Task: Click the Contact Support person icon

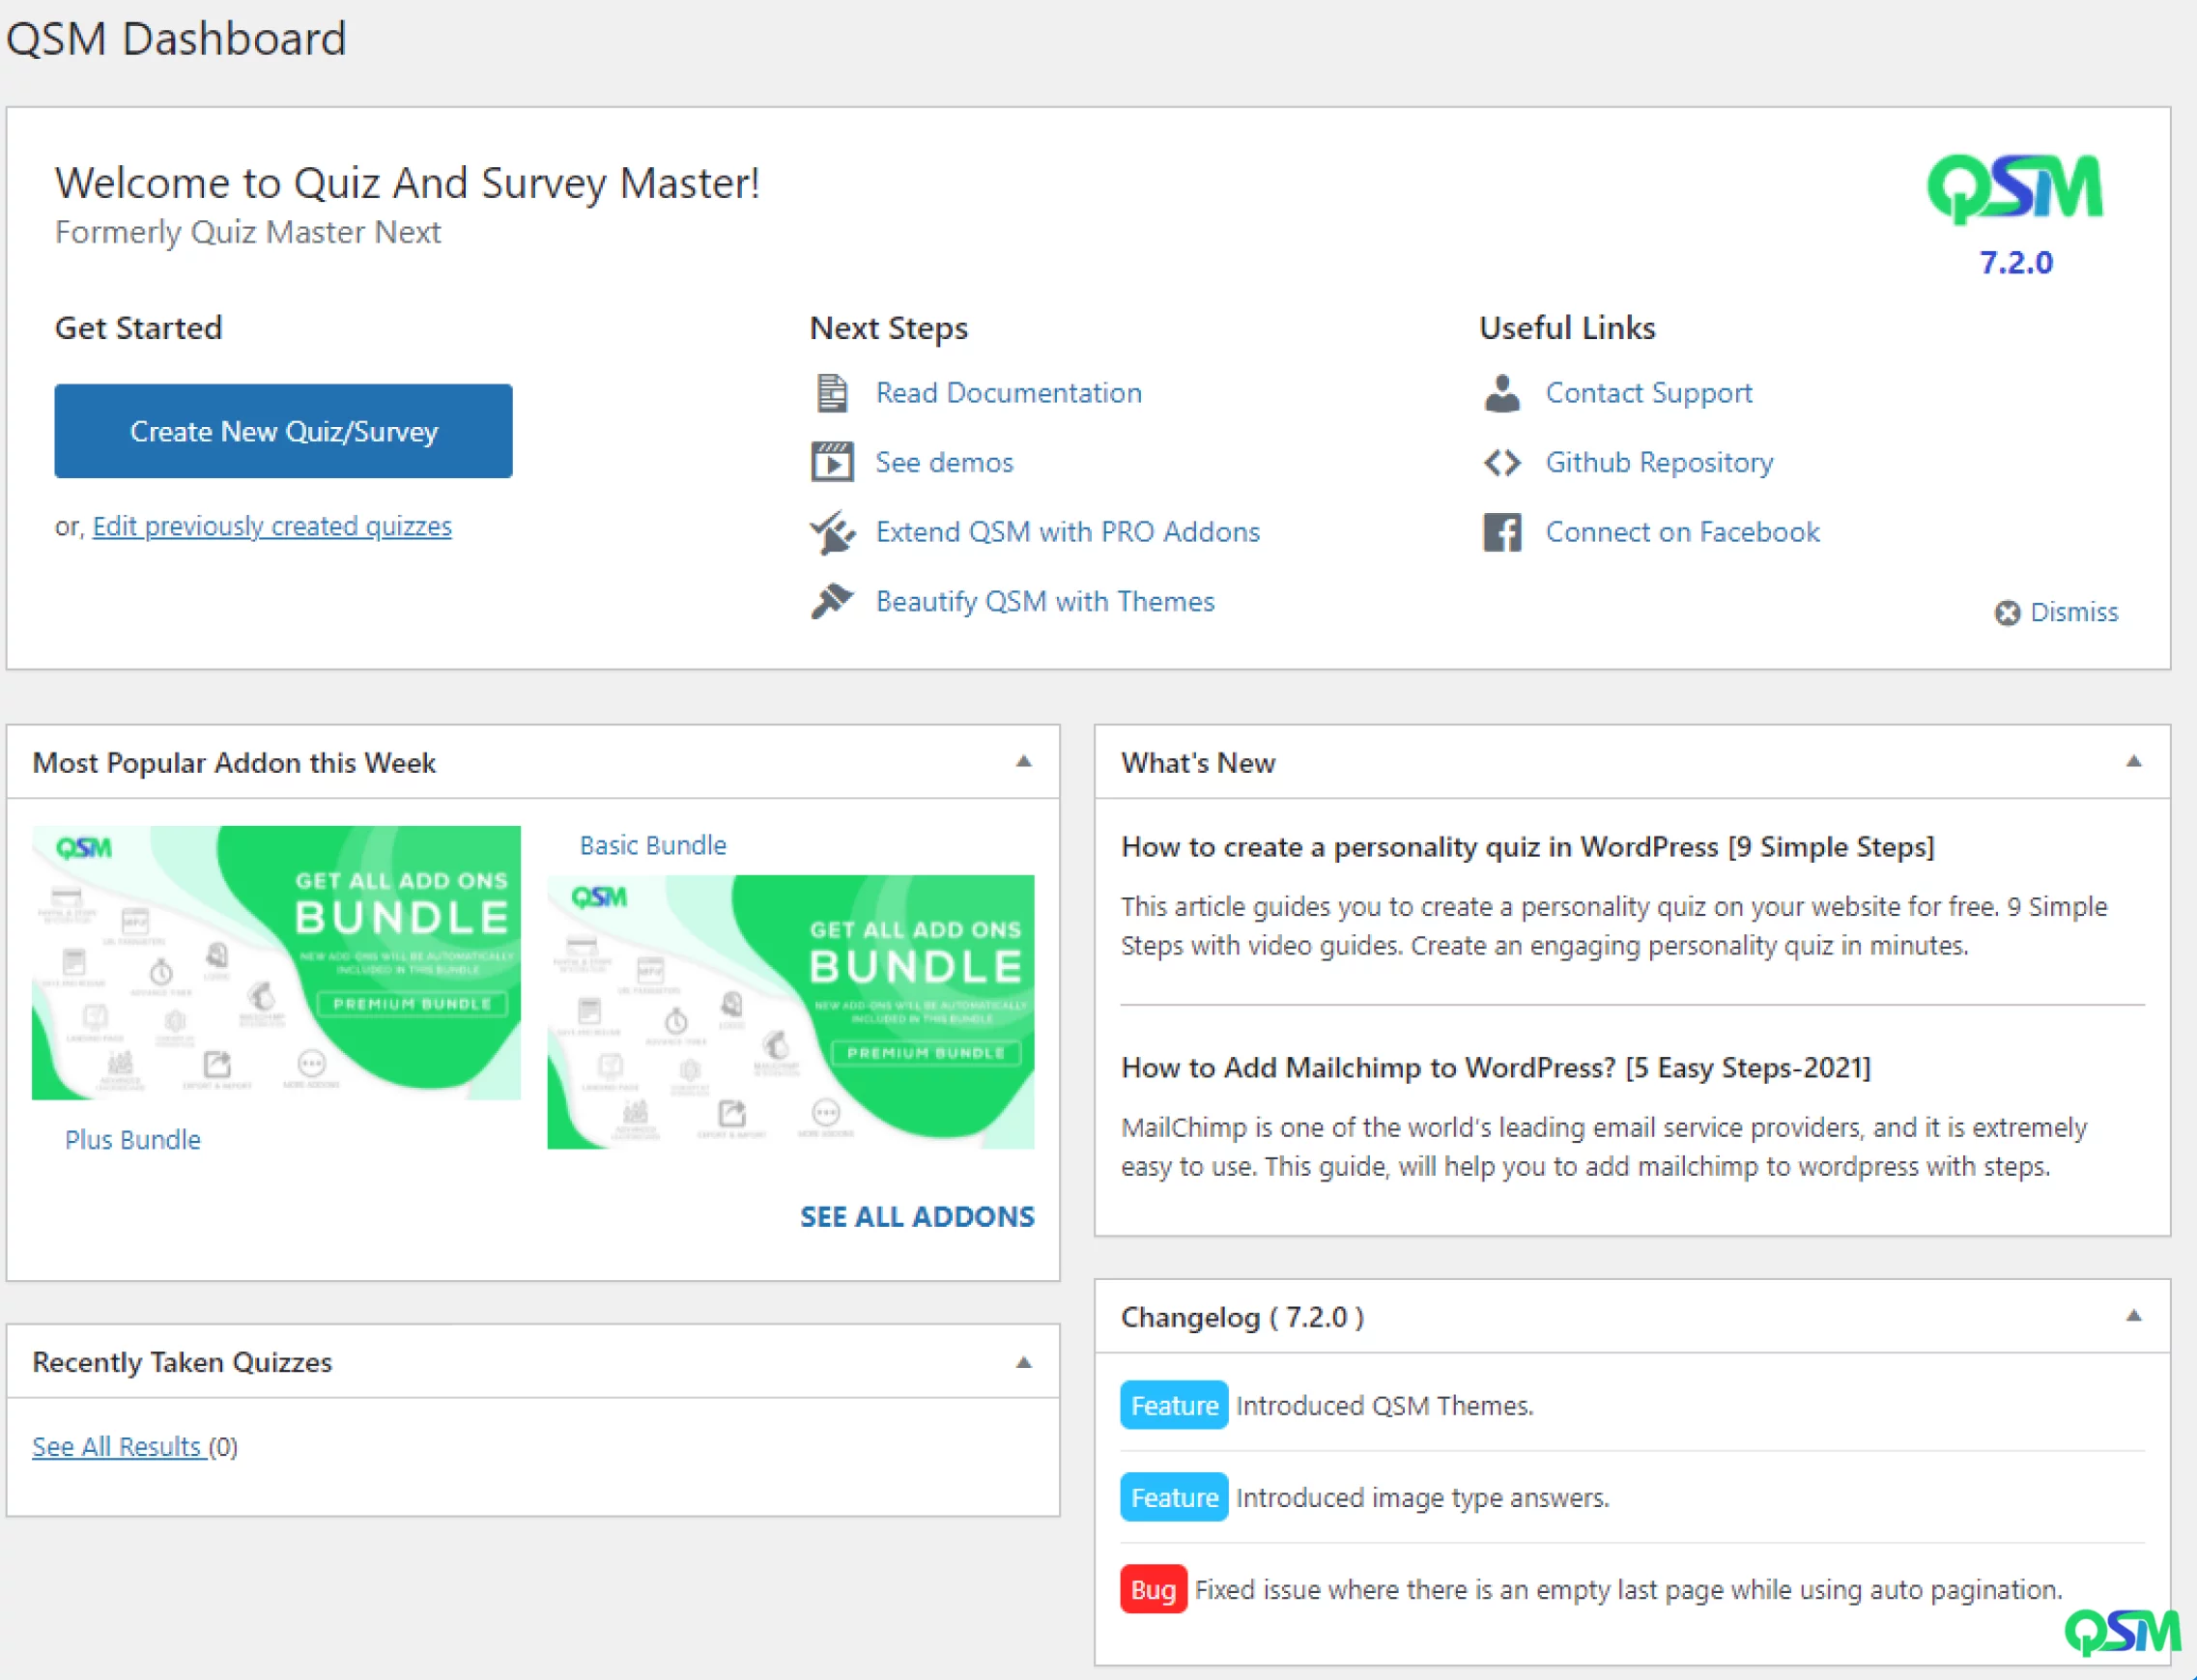Action: pyautogui.click(x=1501, y=393)
